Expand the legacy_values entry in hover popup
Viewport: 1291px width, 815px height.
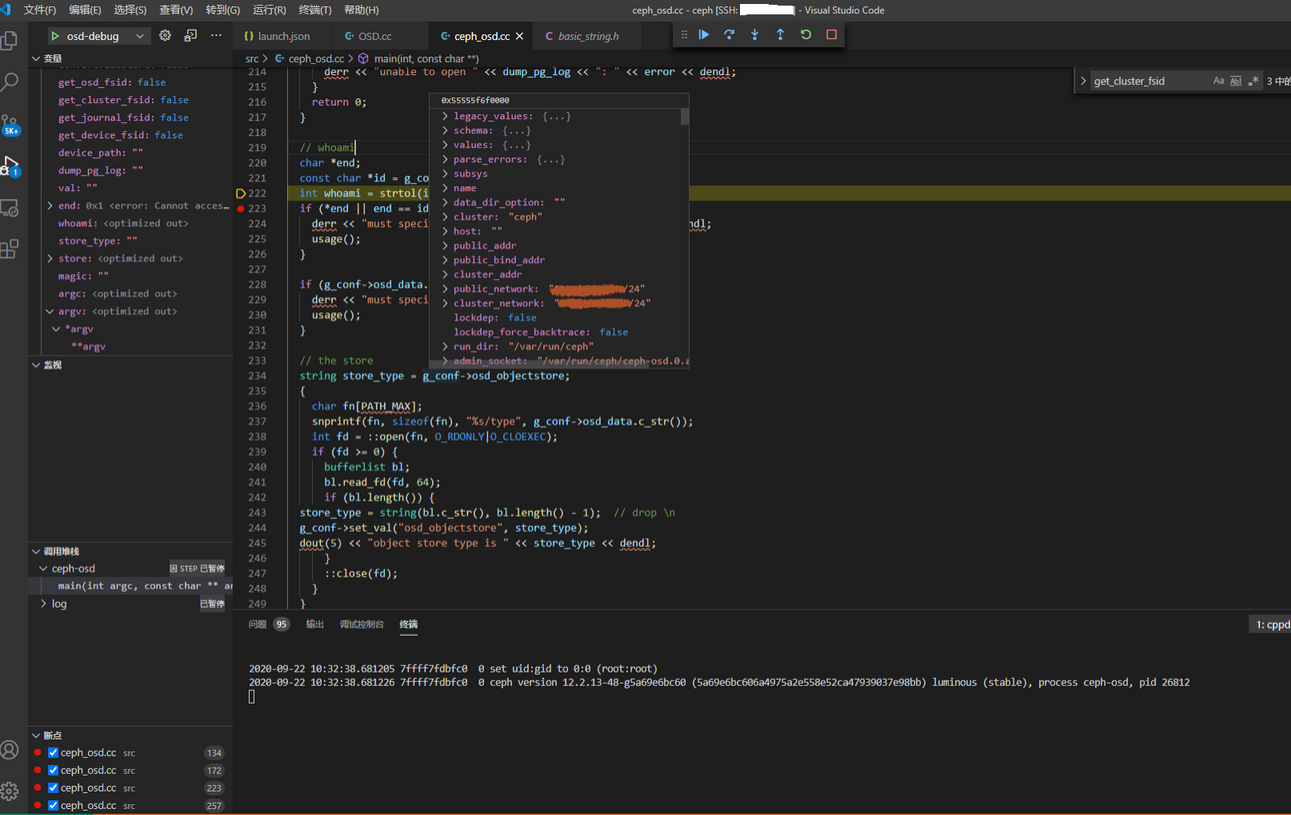click(445, 117)
